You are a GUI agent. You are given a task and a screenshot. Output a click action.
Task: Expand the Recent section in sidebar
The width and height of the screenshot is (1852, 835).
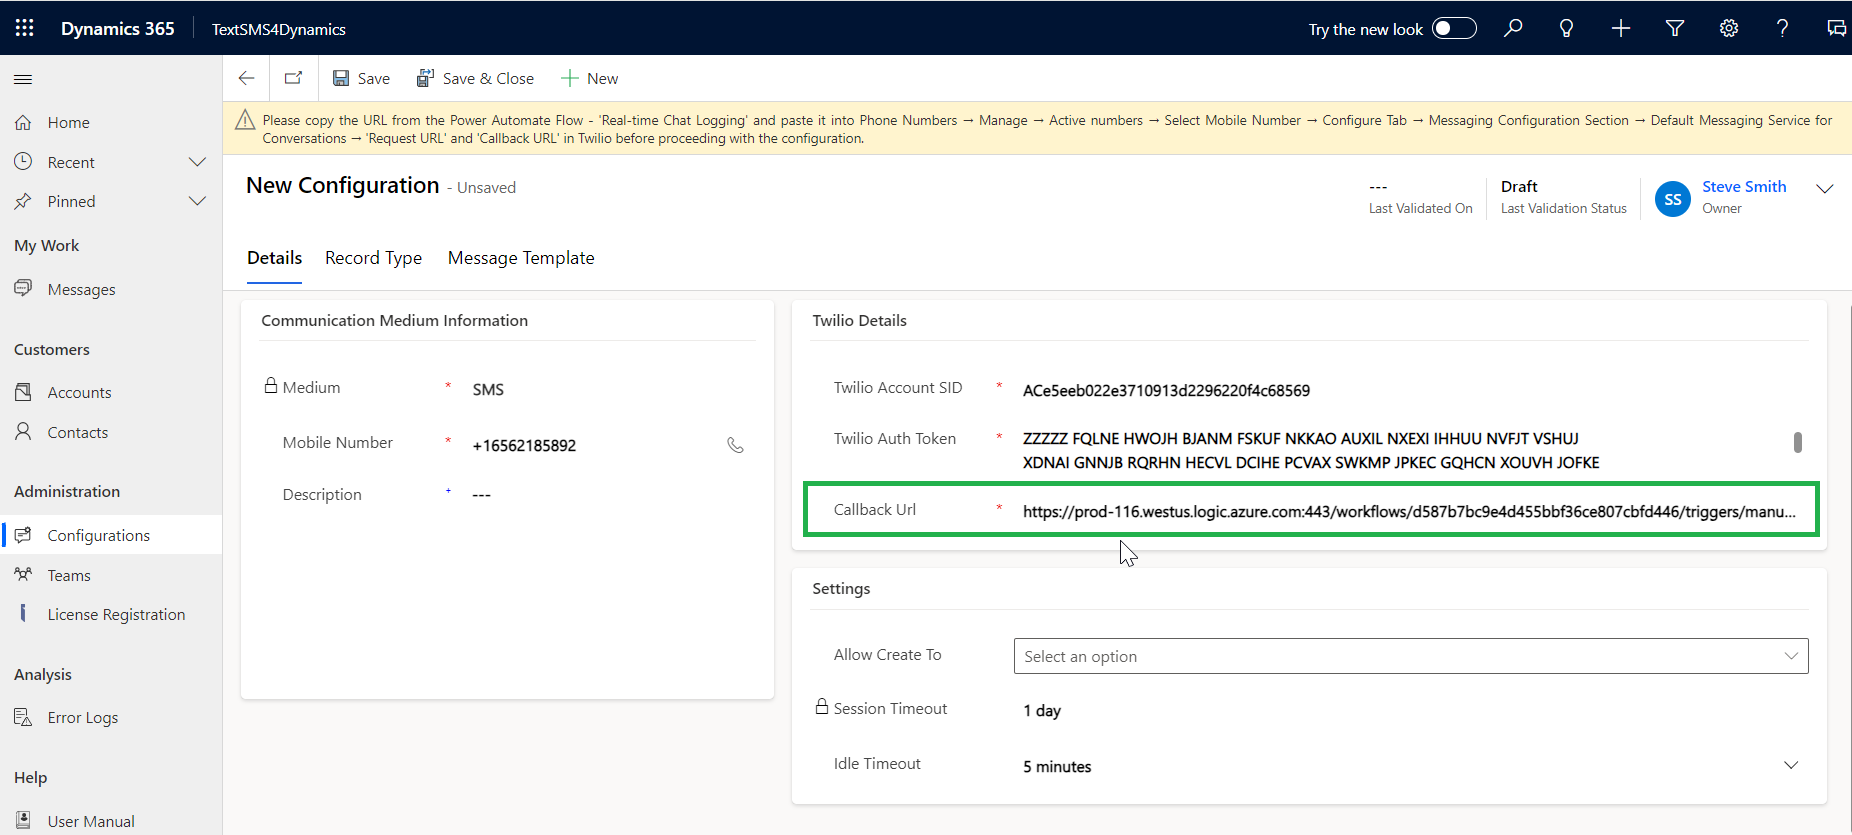click(x=197, y=162)
